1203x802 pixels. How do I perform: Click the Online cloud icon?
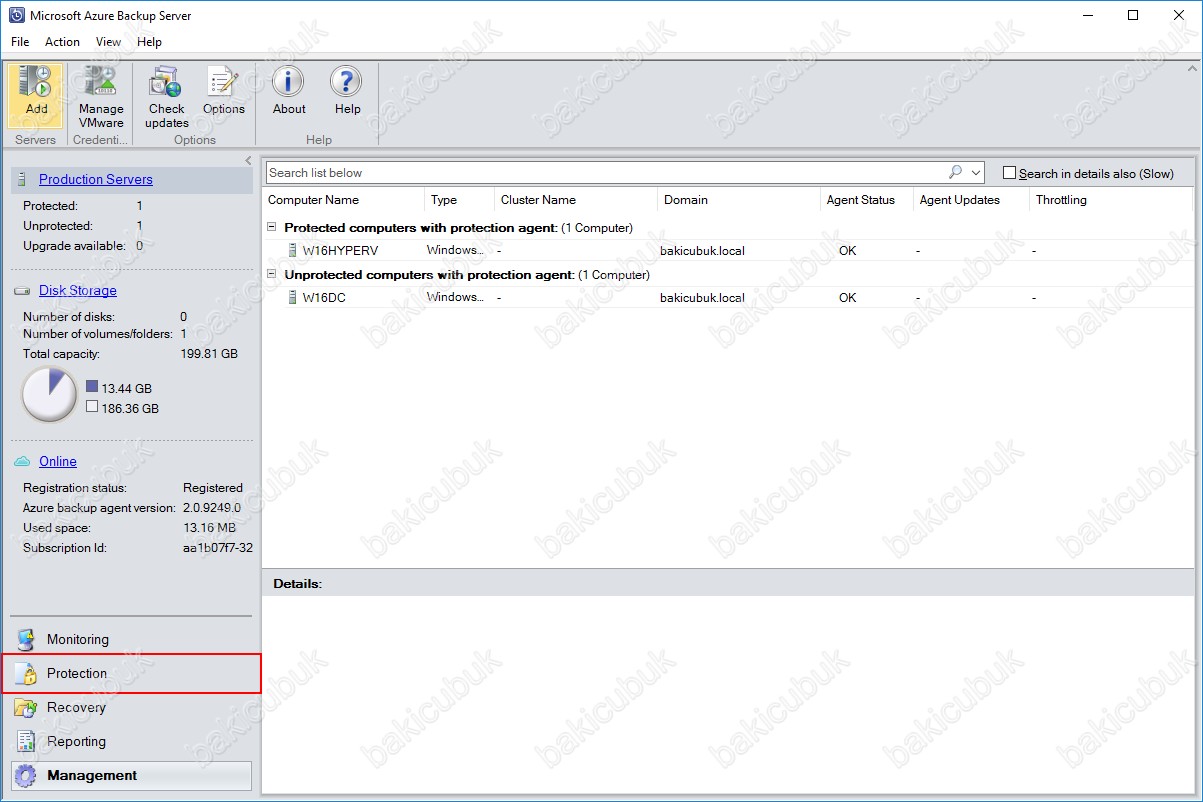[x=22, y=461]
